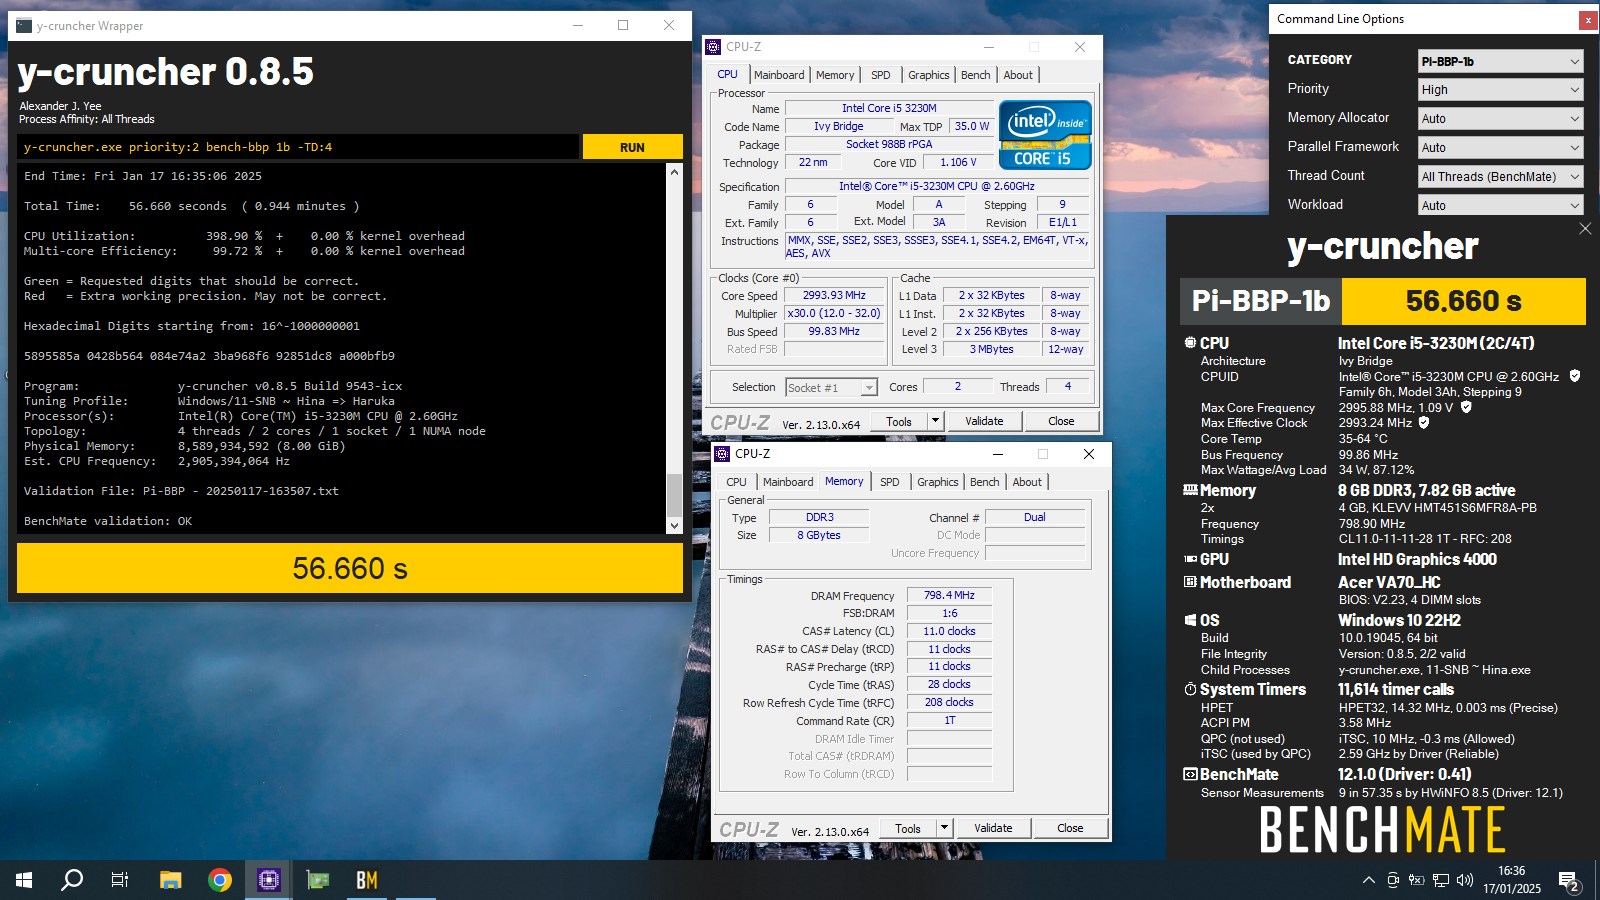Open Windows Start menu
Screen dimensions: 1600x900
[24, 880]
